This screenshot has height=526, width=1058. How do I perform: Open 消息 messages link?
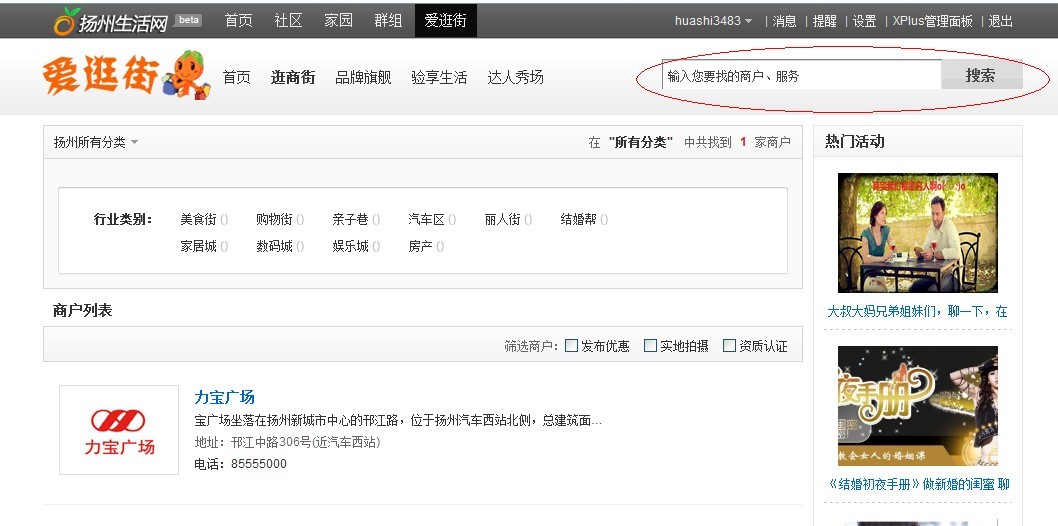point(785,21)
